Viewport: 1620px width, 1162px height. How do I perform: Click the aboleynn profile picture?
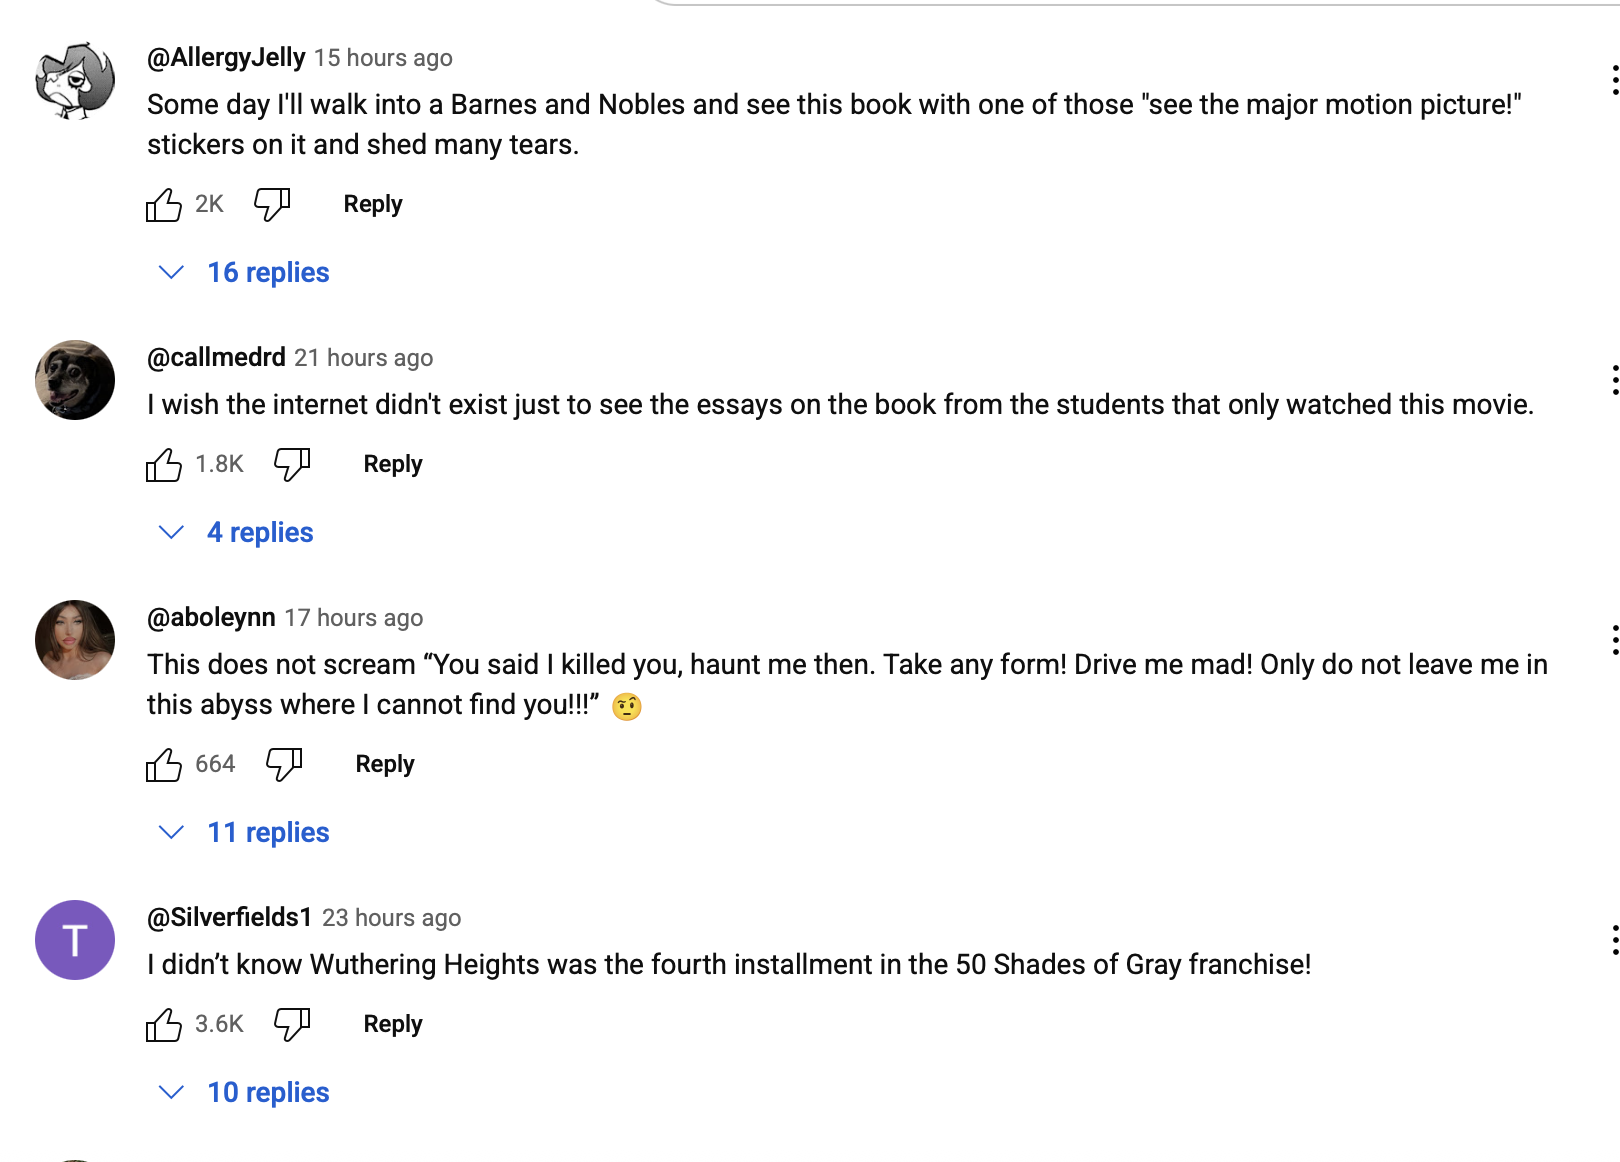click(75, 640)
